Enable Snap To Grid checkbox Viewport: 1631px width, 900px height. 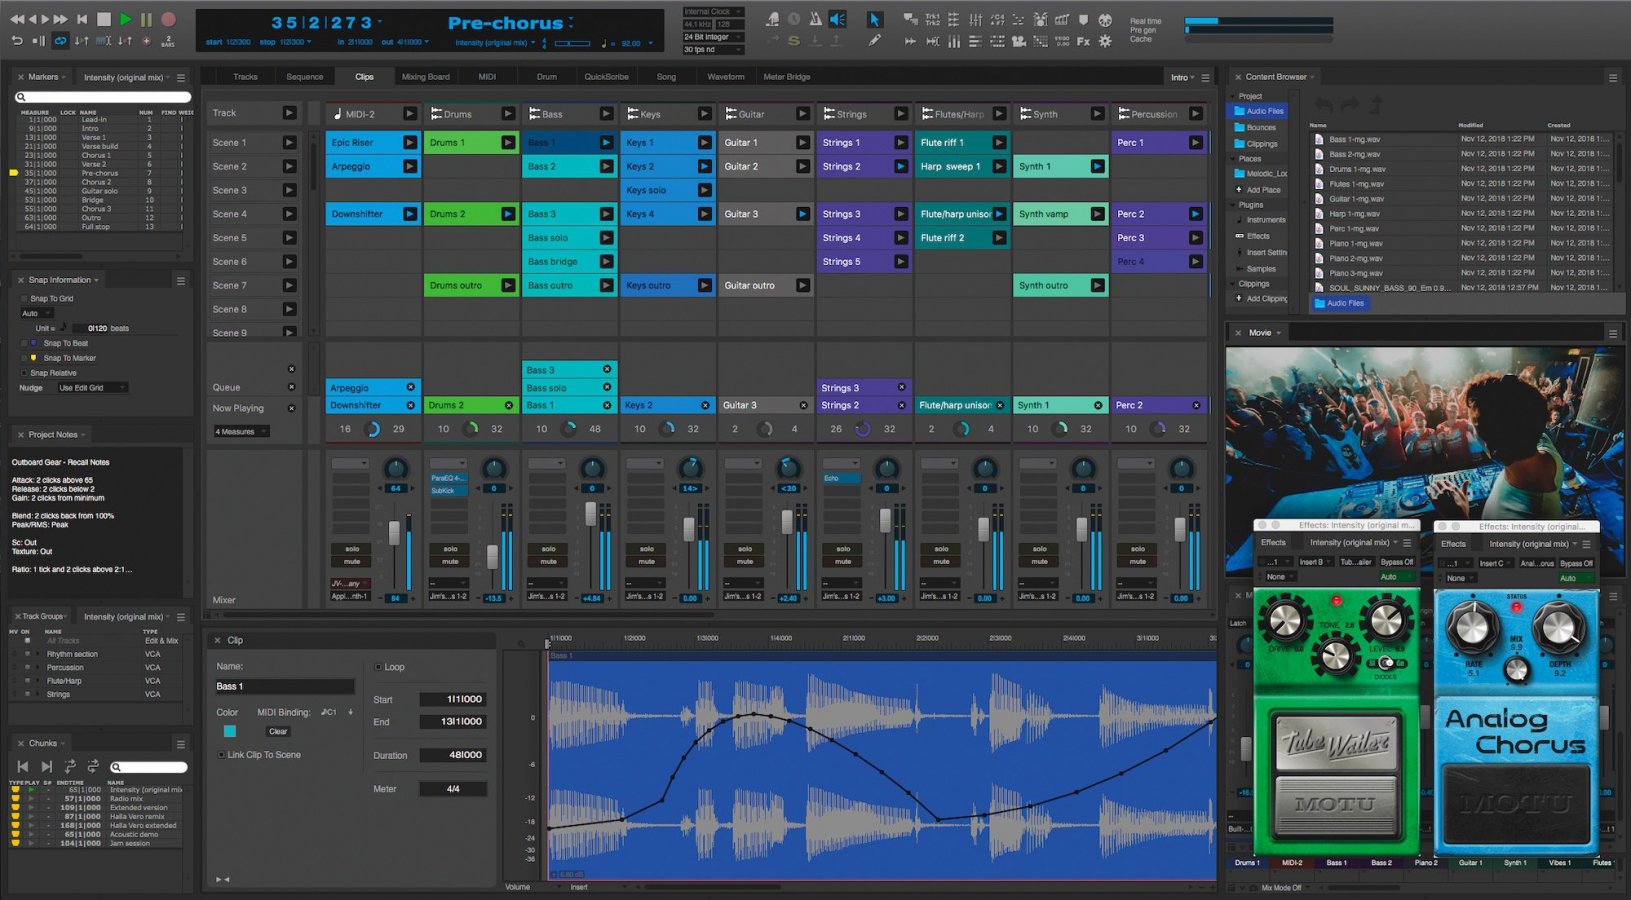pos(25,298)
